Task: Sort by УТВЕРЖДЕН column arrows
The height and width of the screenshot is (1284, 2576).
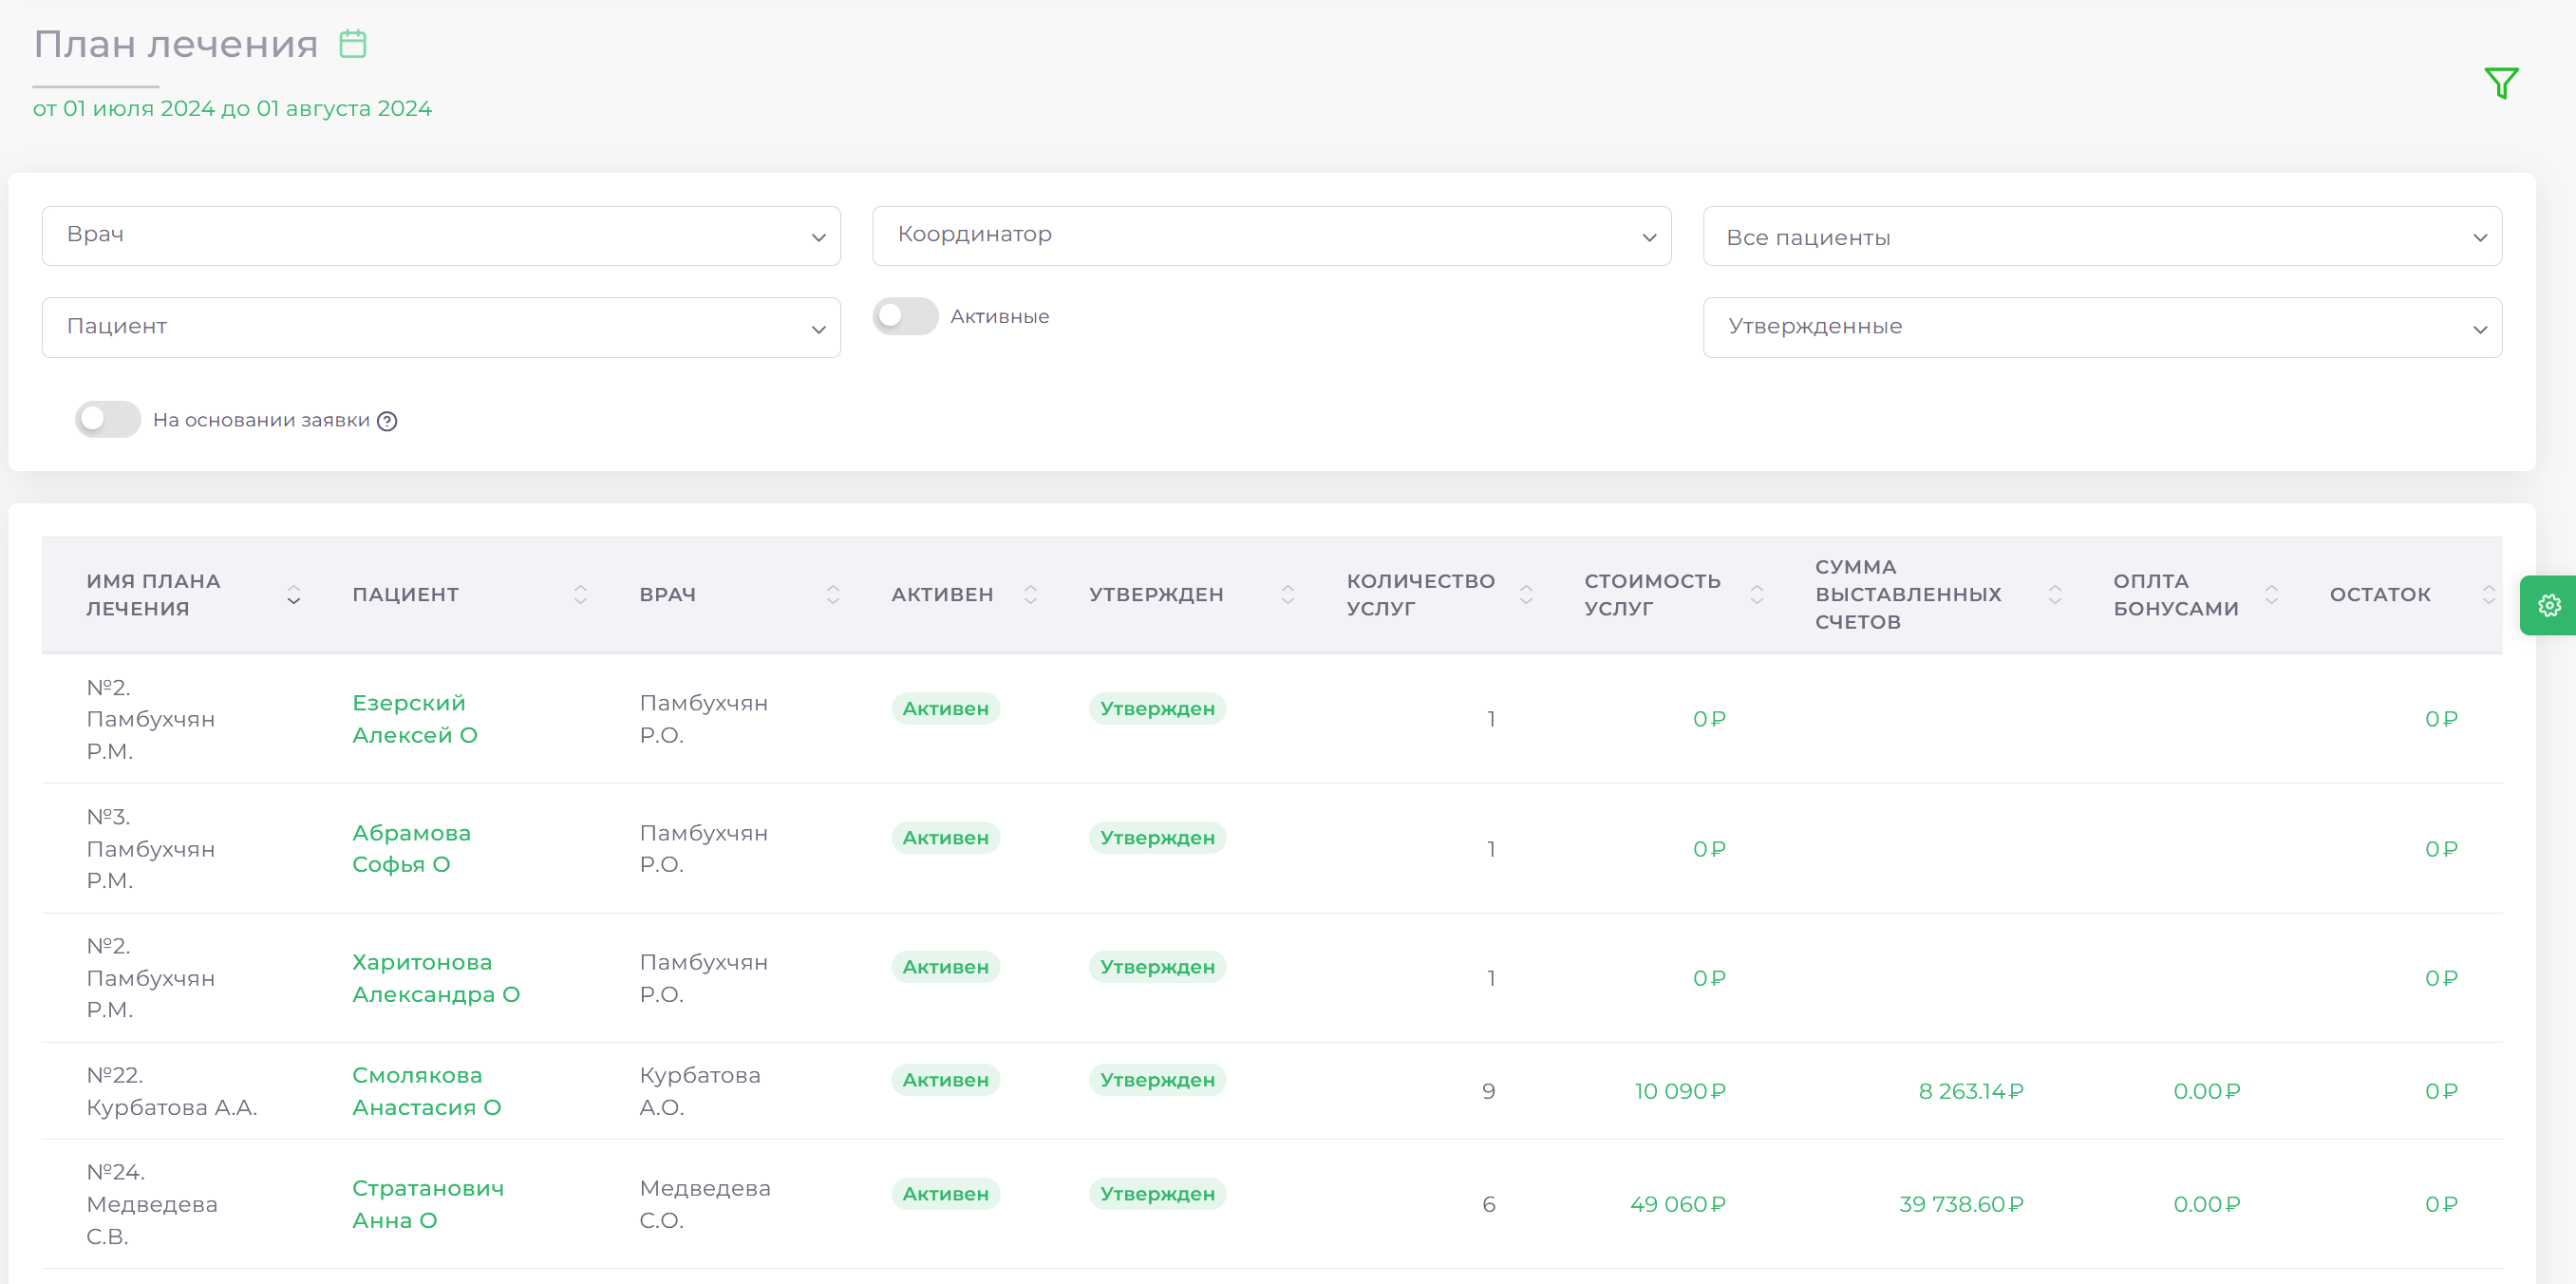Action: pos(1288,595)
